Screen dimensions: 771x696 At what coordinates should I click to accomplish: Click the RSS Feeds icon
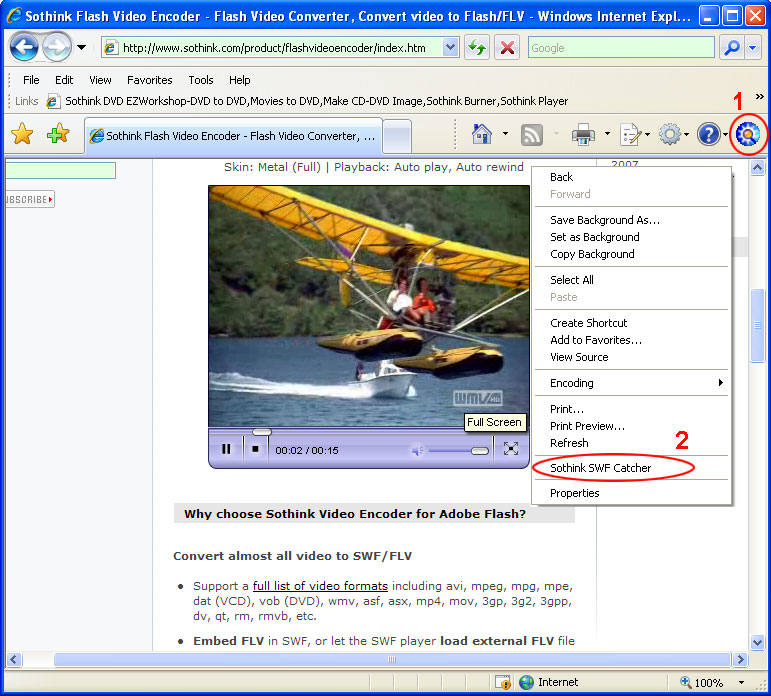click(532, 134)
